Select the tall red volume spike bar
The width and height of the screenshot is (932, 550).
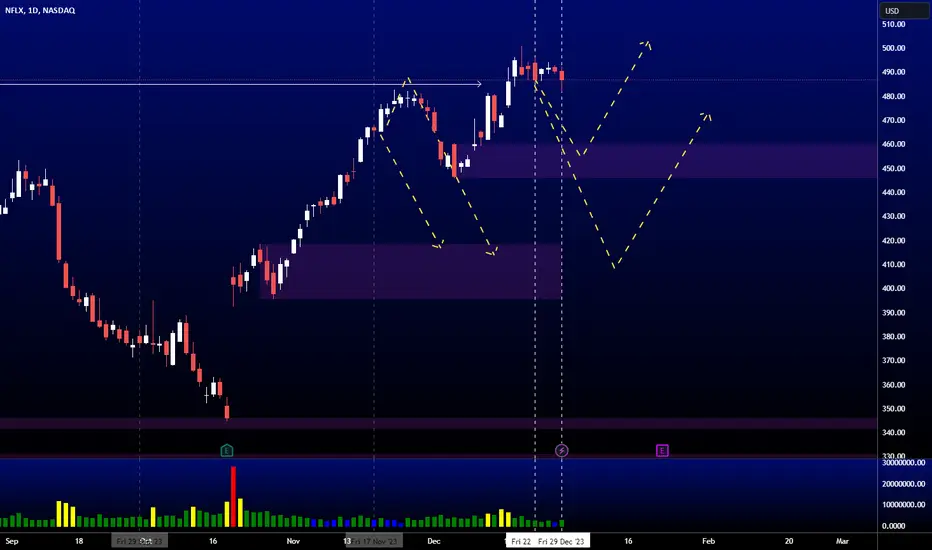tap(233, 497)
